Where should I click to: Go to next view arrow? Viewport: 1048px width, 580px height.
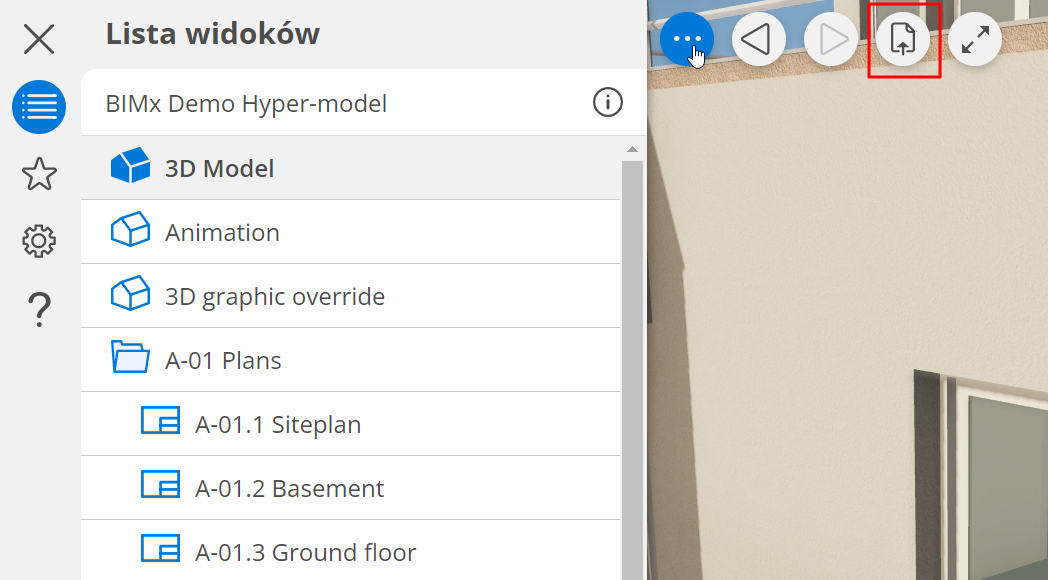830,40
